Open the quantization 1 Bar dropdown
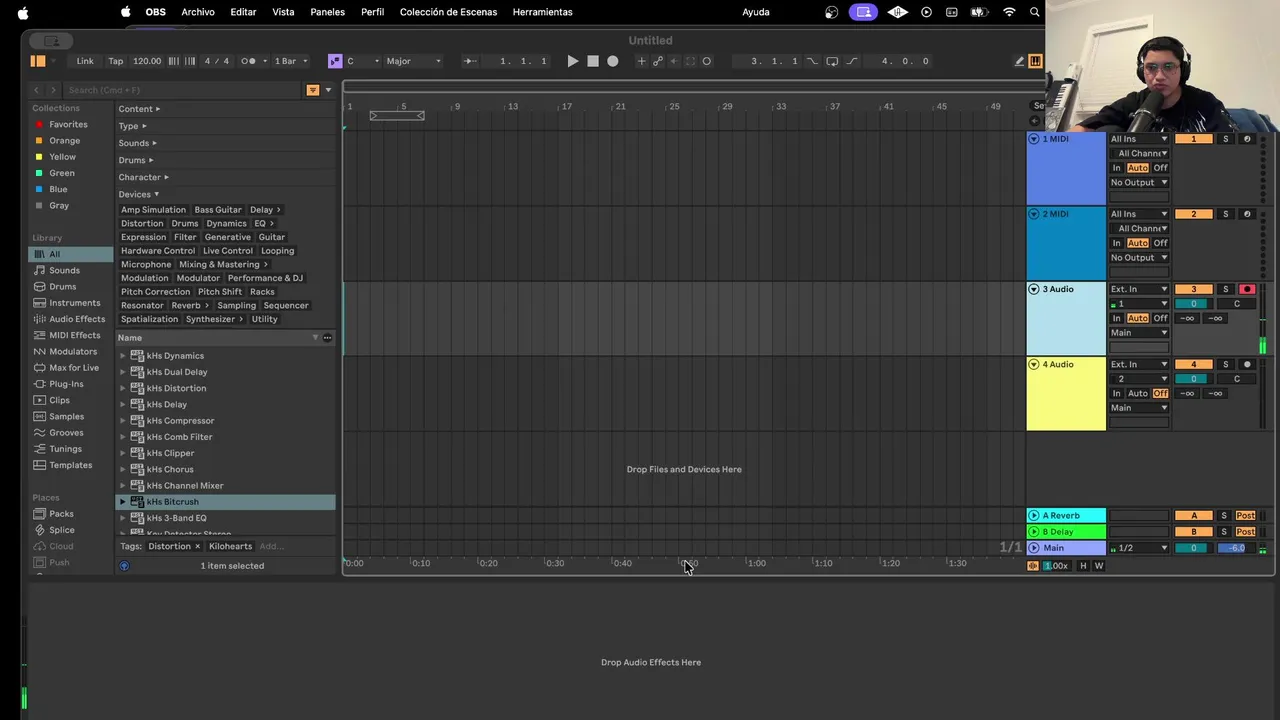Screen dimensions: 1280x720 point(291,61)
